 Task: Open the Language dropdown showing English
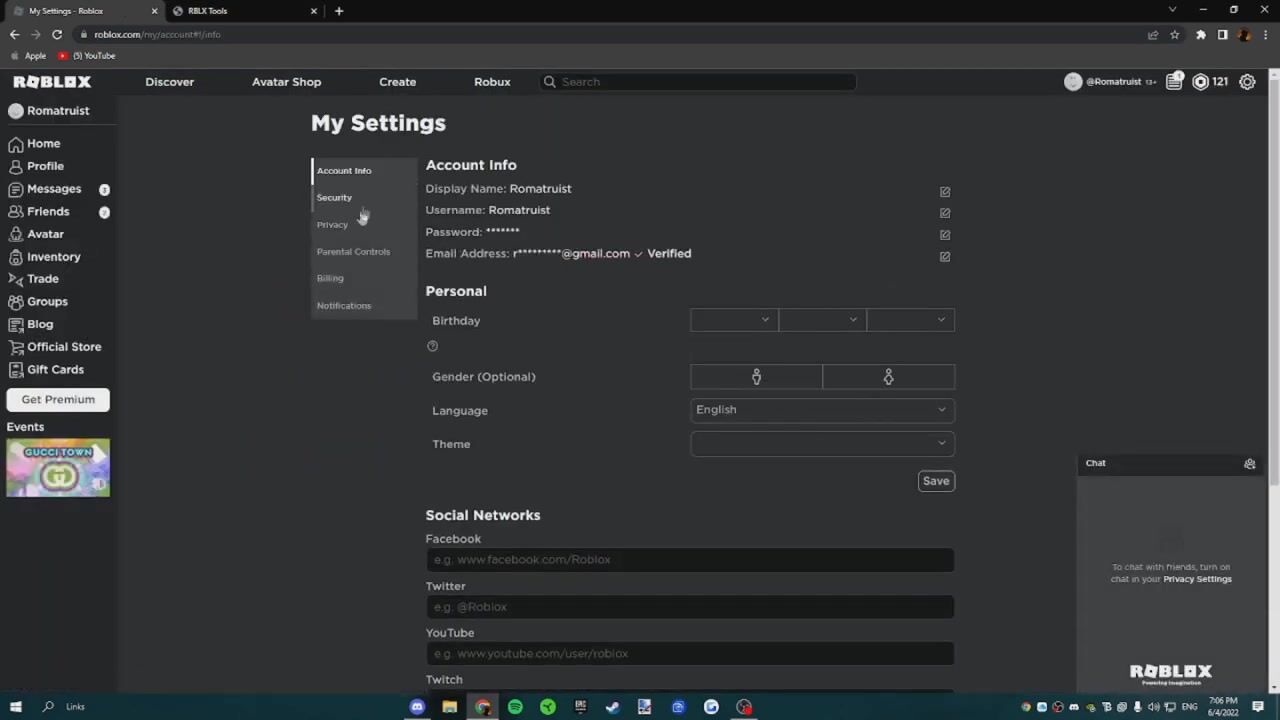(822, 410)
